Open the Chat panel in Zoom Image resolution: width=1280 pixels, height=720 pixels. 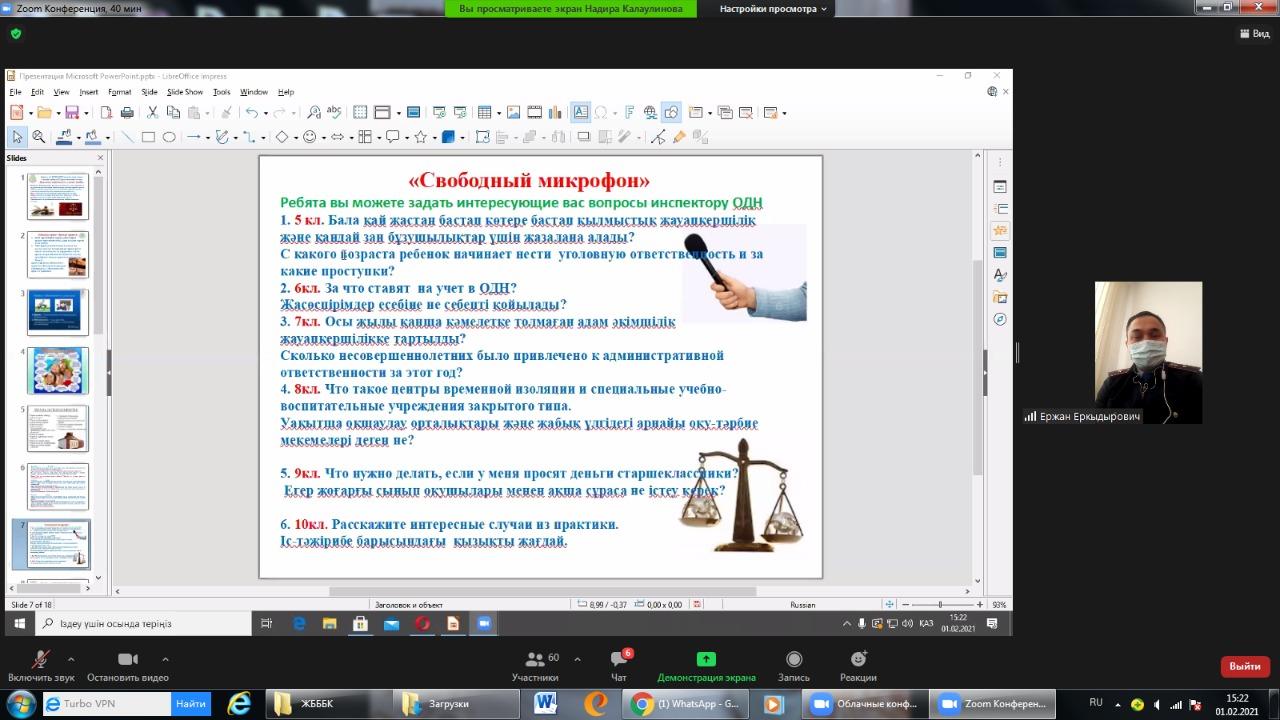coord(619,666)
